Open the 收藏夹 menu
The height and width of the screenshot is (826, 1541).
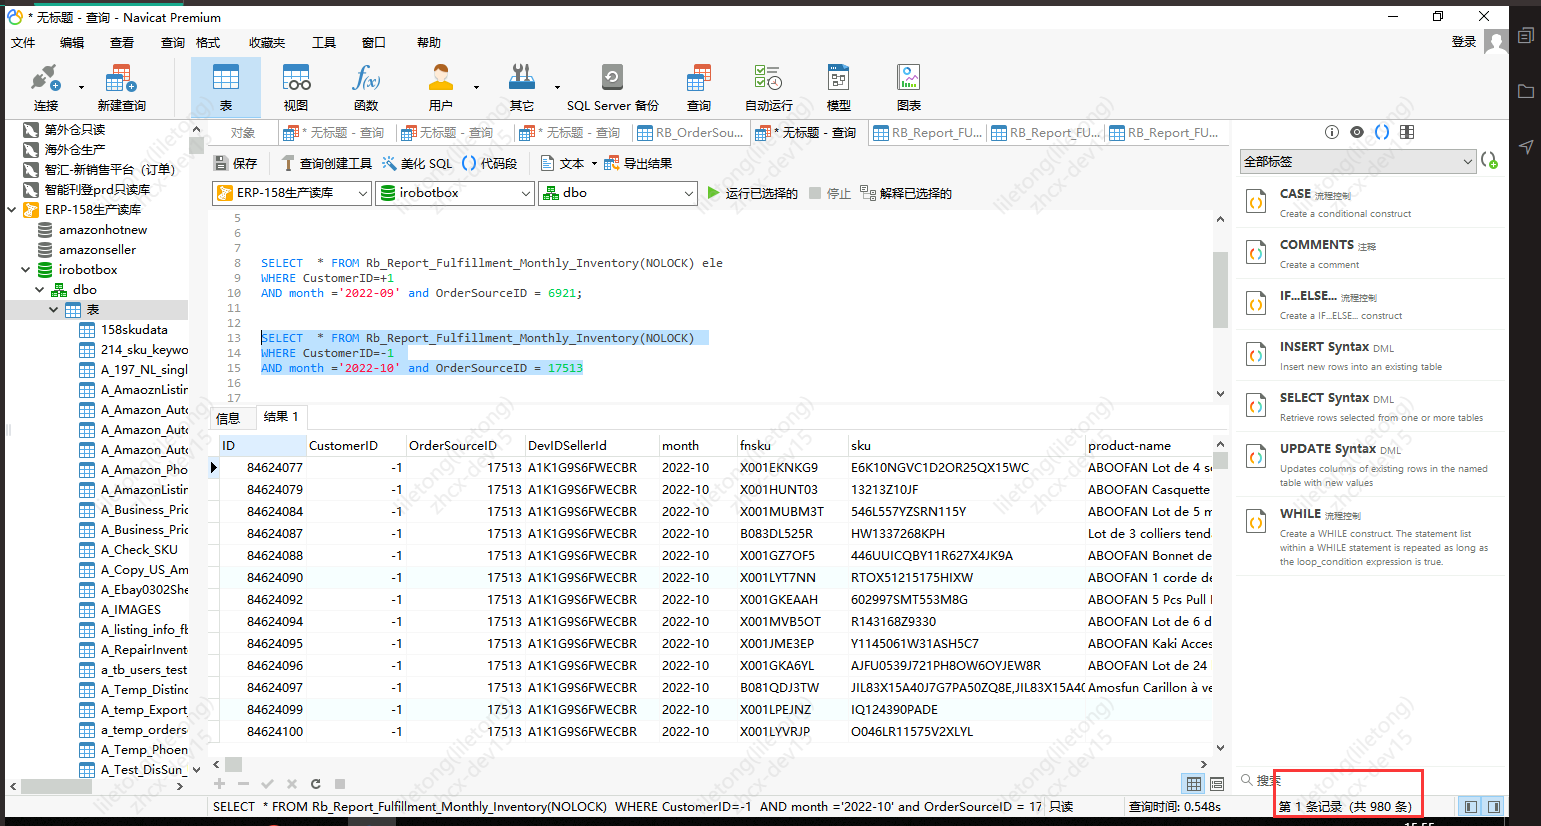tap(267, 42)
